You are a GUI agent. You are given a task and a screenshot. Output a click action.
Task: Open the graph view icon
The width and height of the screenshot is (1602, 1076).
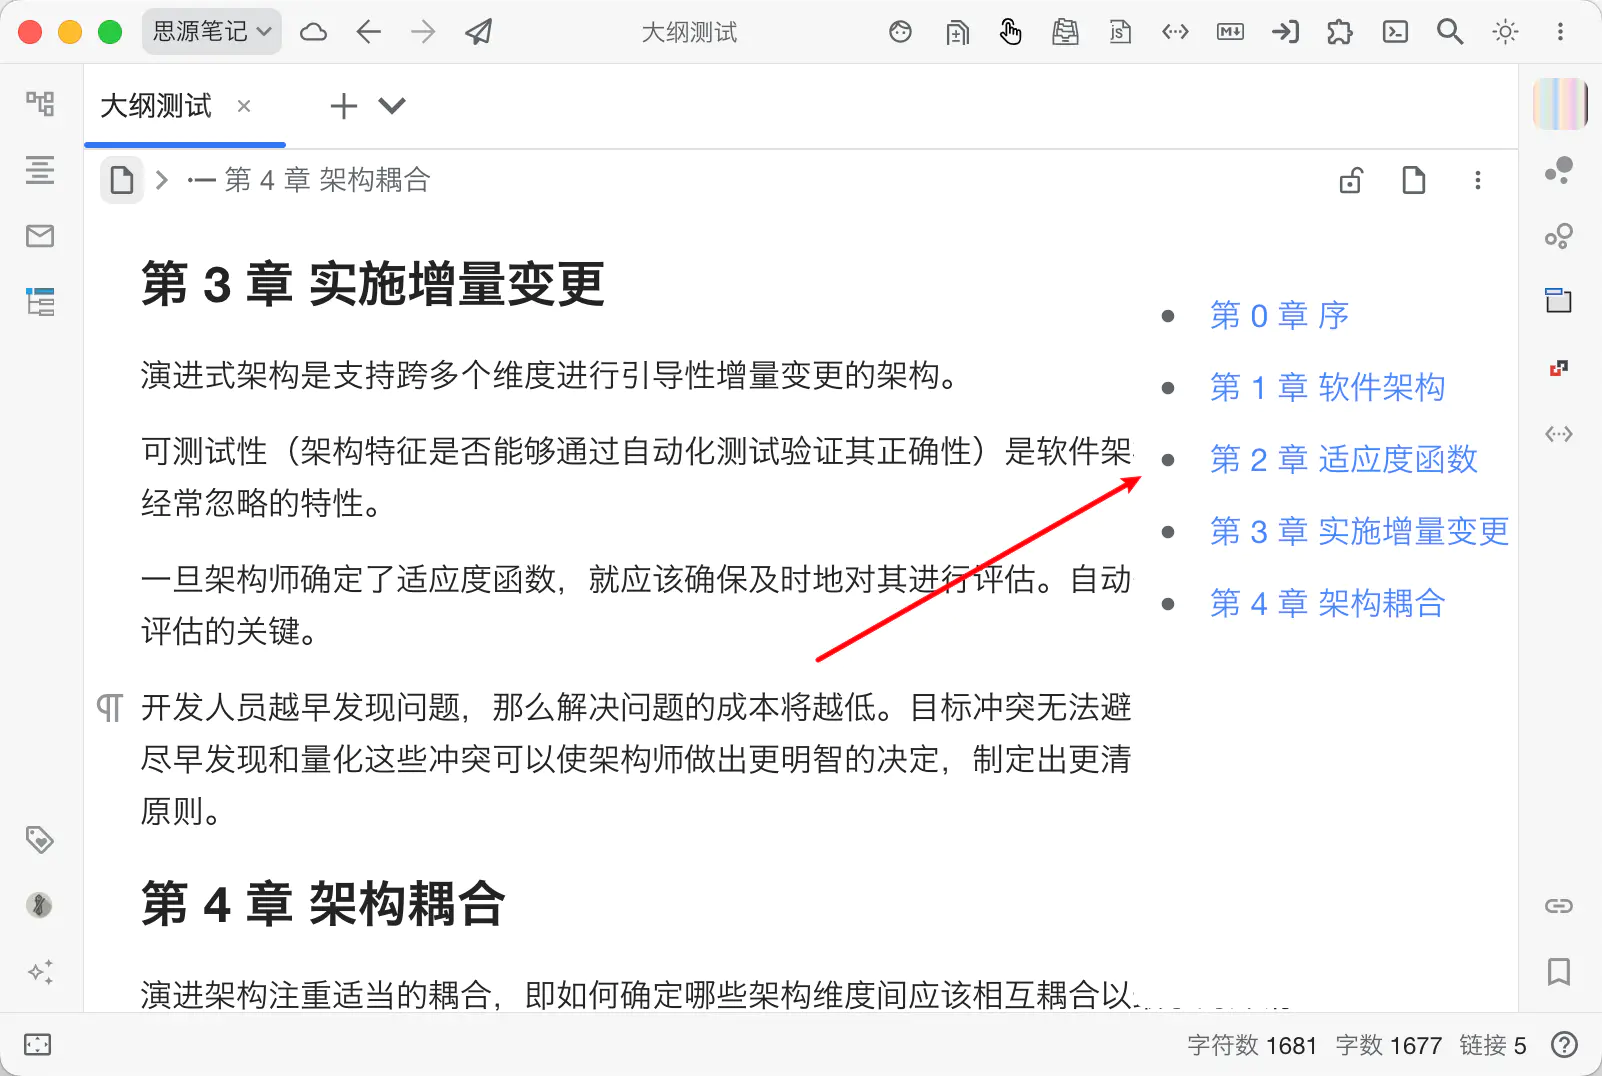tap(1558, 170)
